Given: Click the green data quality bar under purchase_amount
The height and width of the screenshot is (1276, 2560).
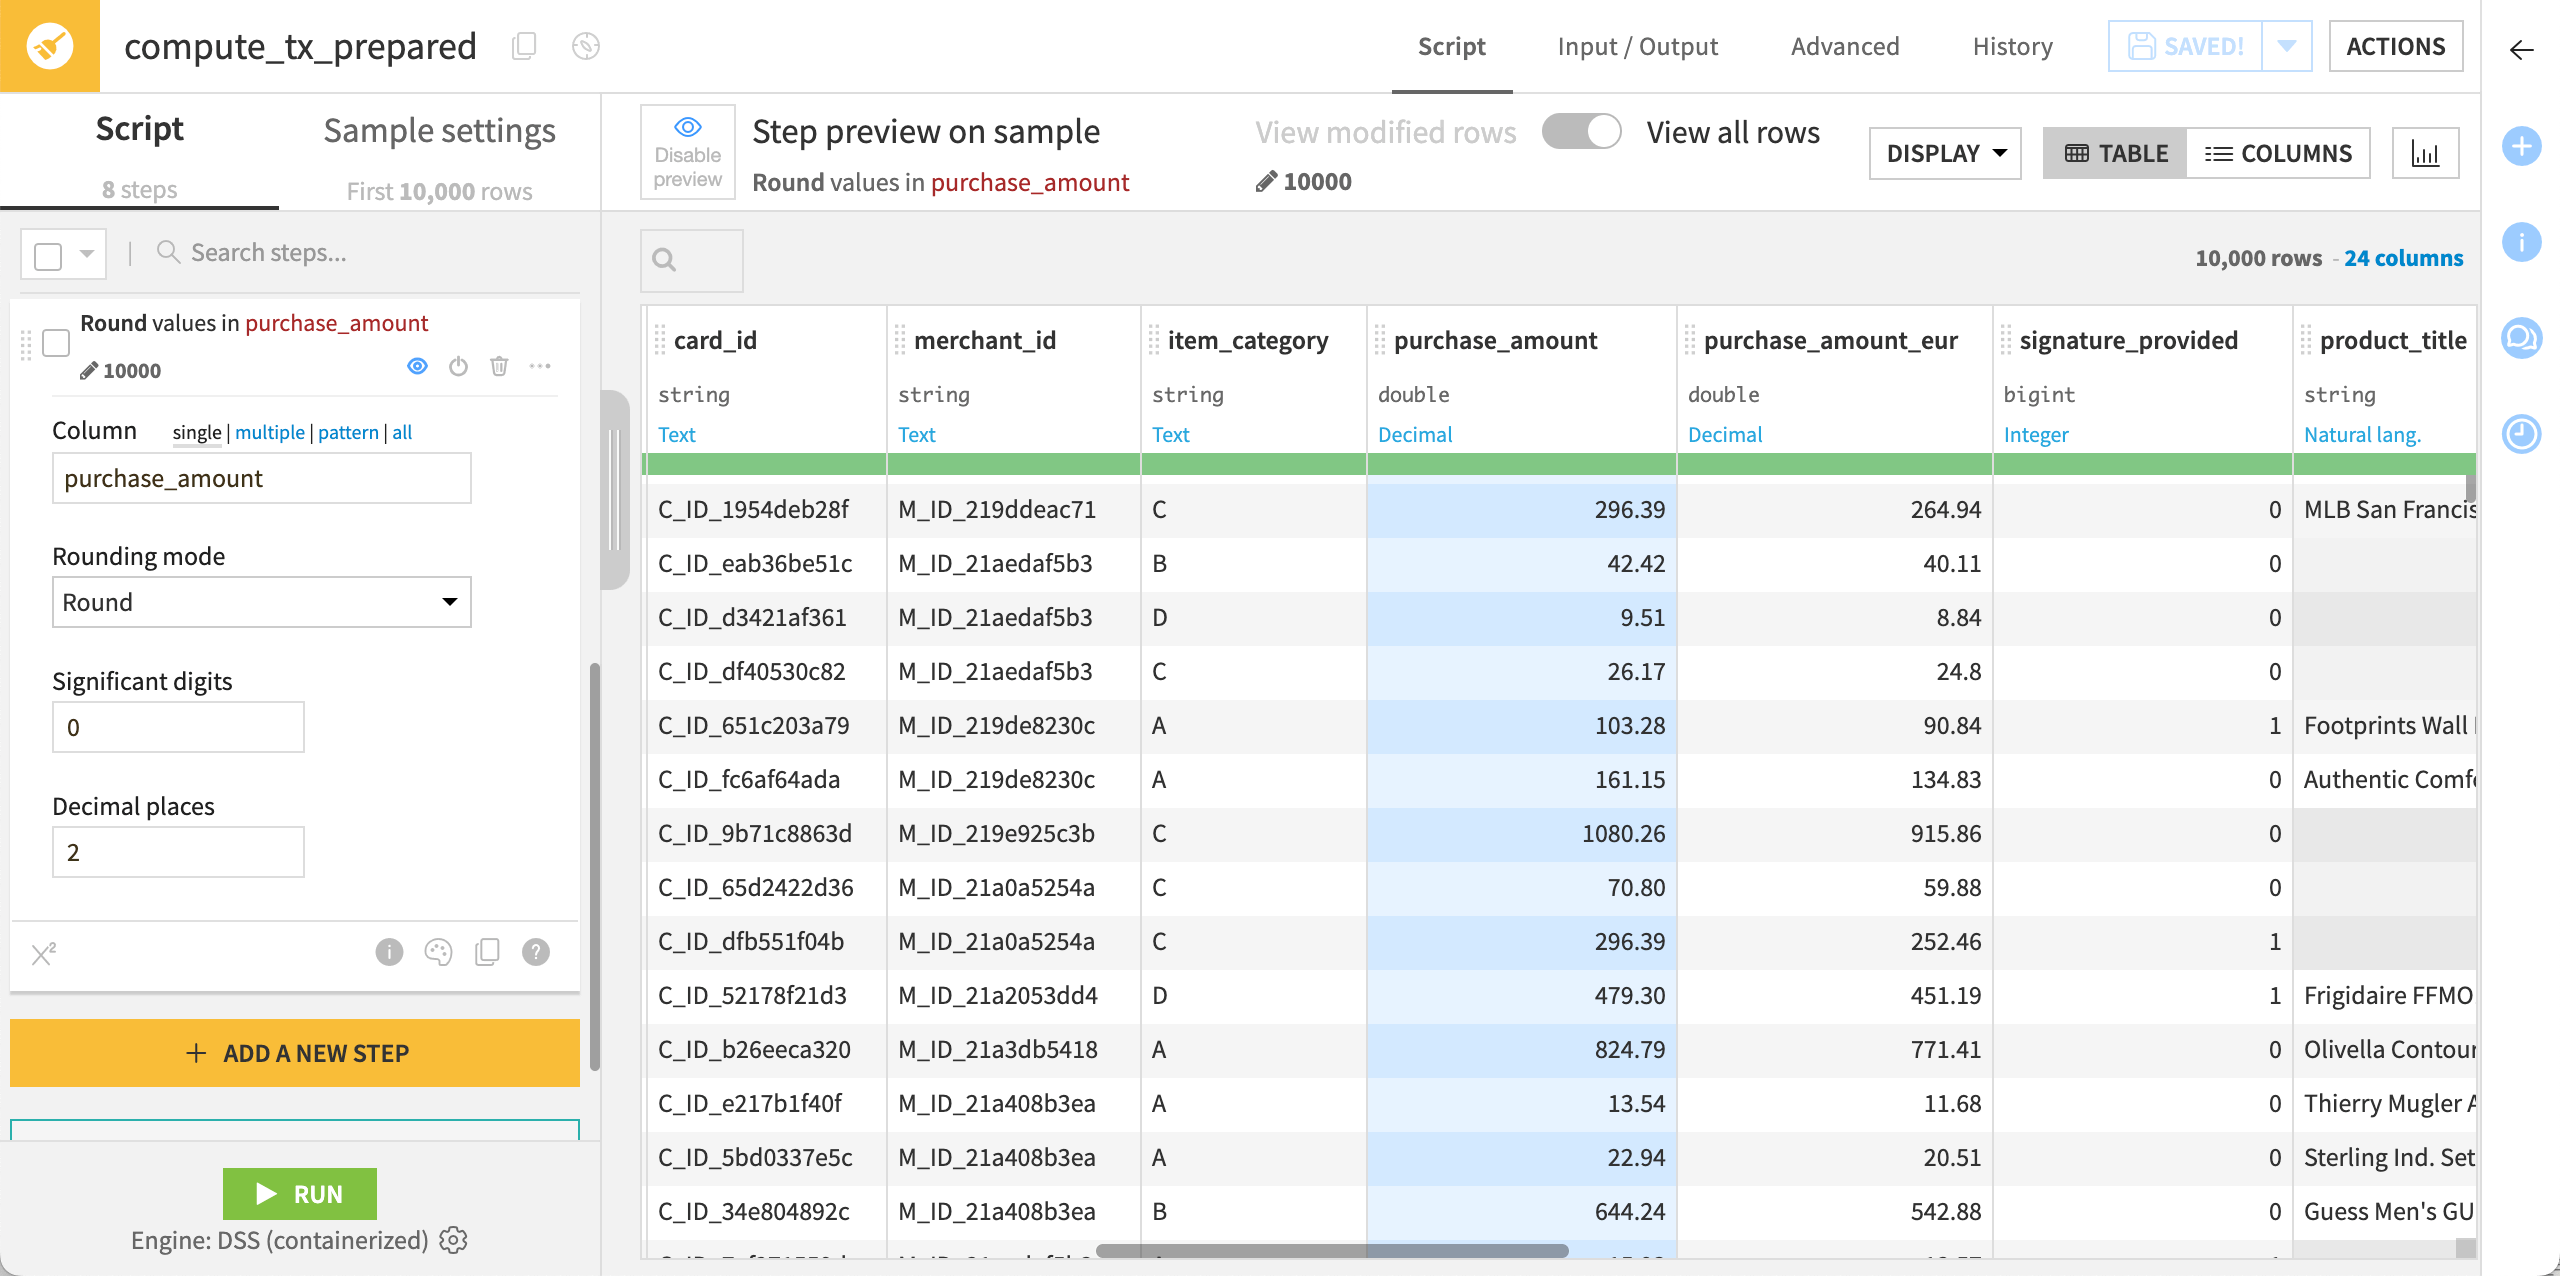Looking at the screenshot, I should [x=1520, y=465].
